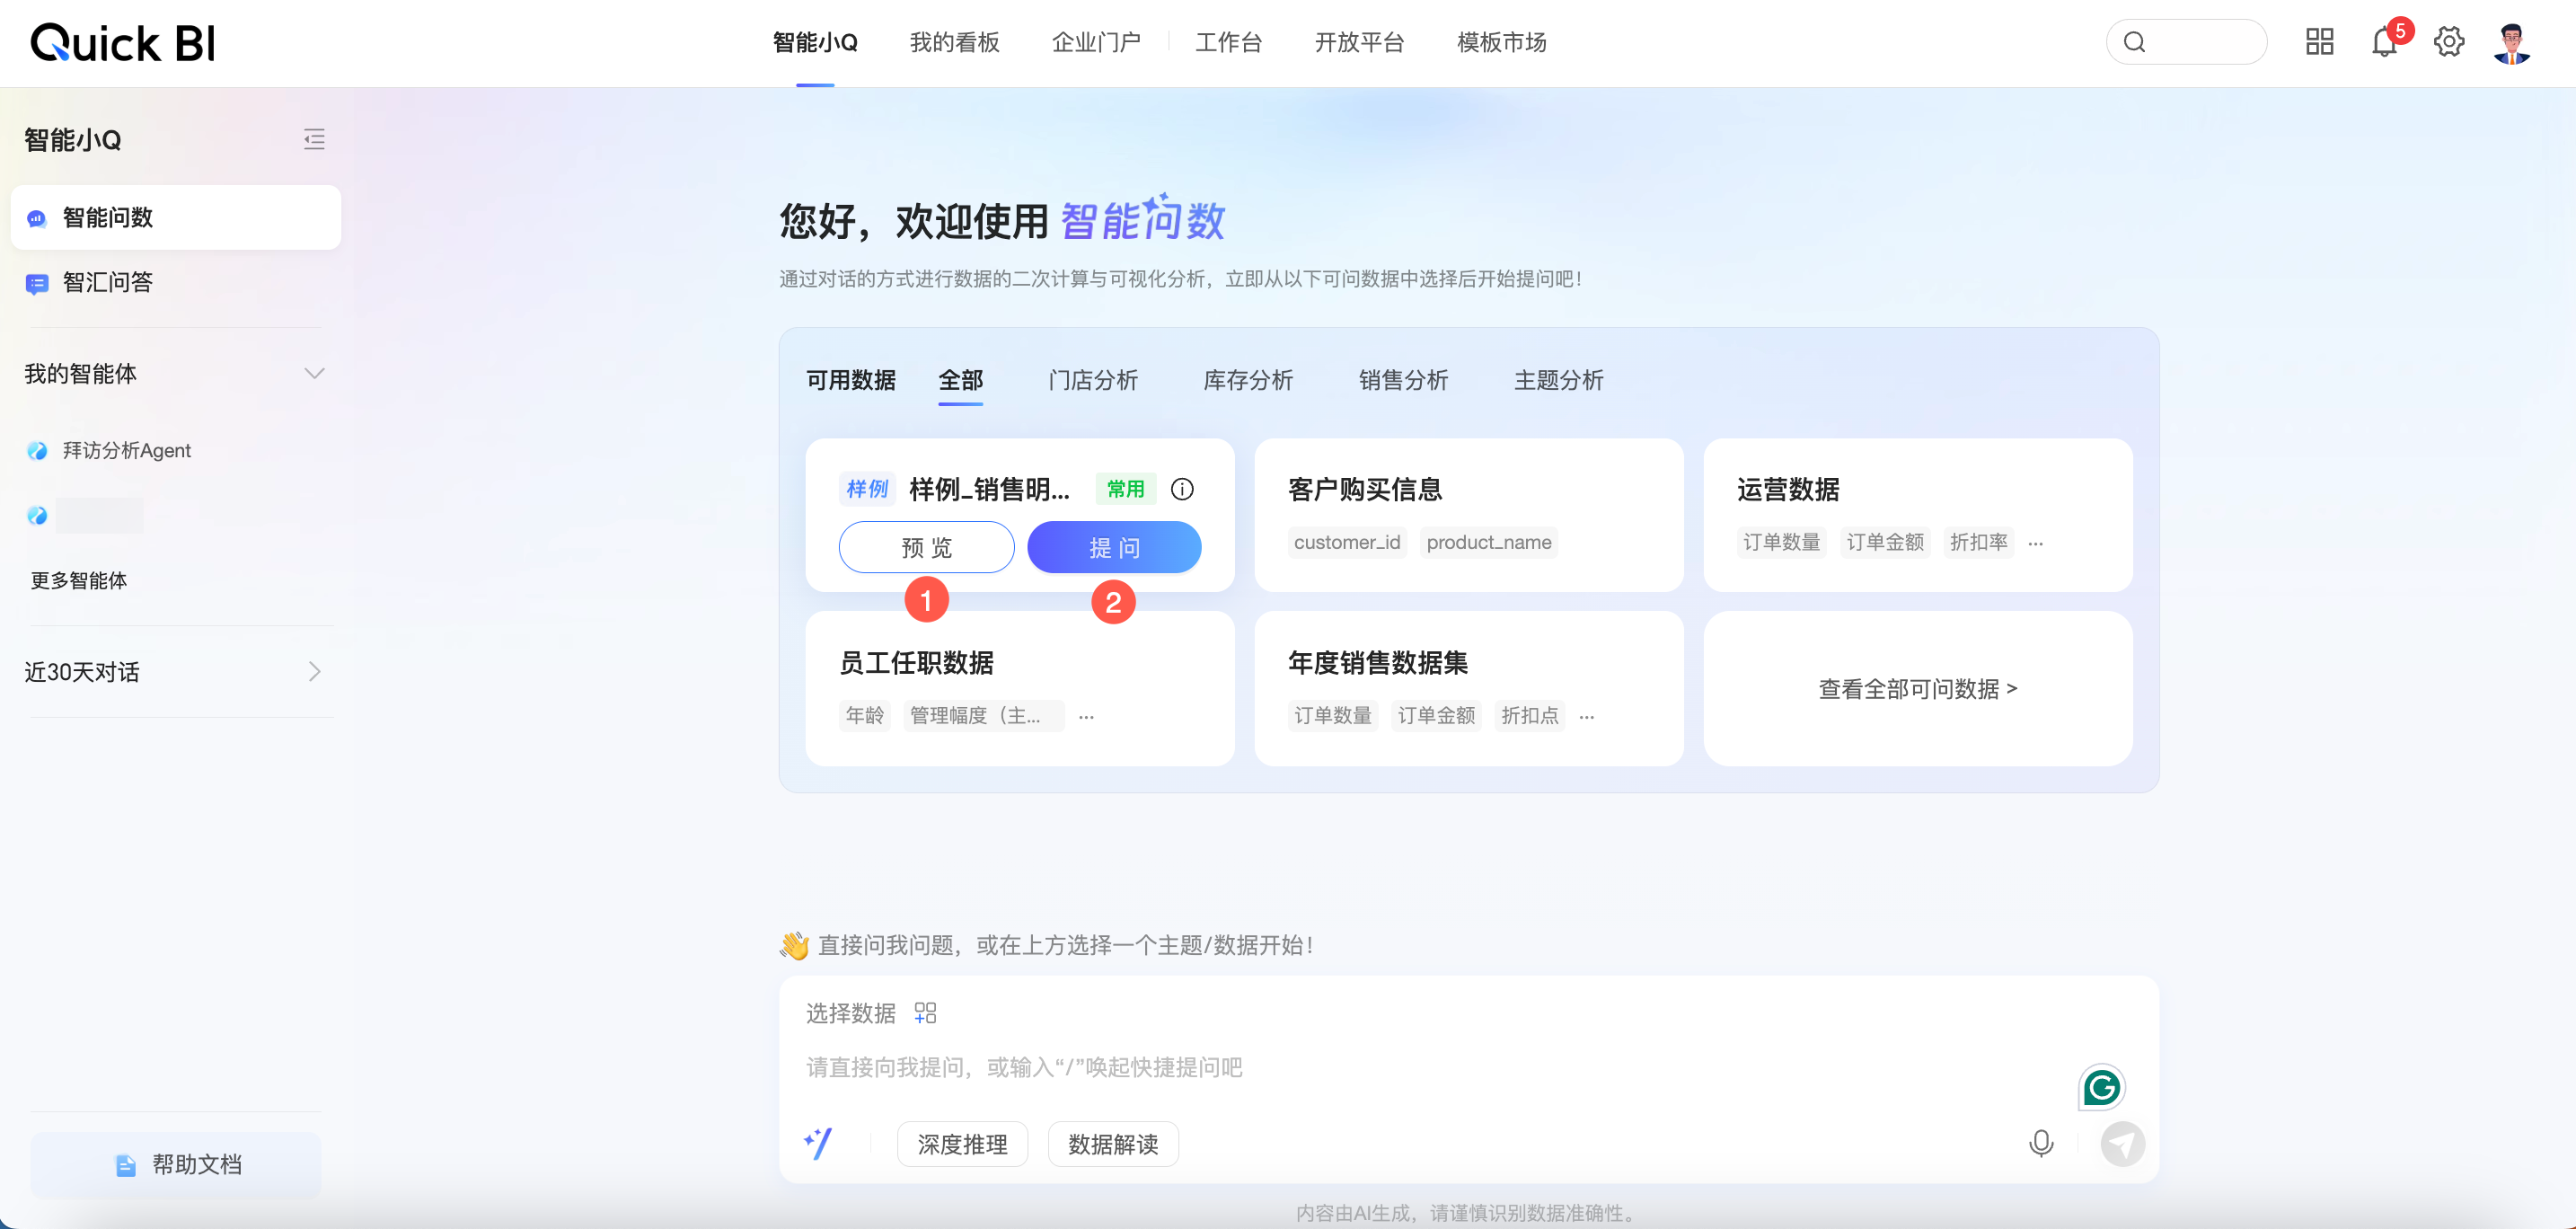Select the 库存分析 data filter tab
This screenshot has width=2576, height=1229.
1248,380
